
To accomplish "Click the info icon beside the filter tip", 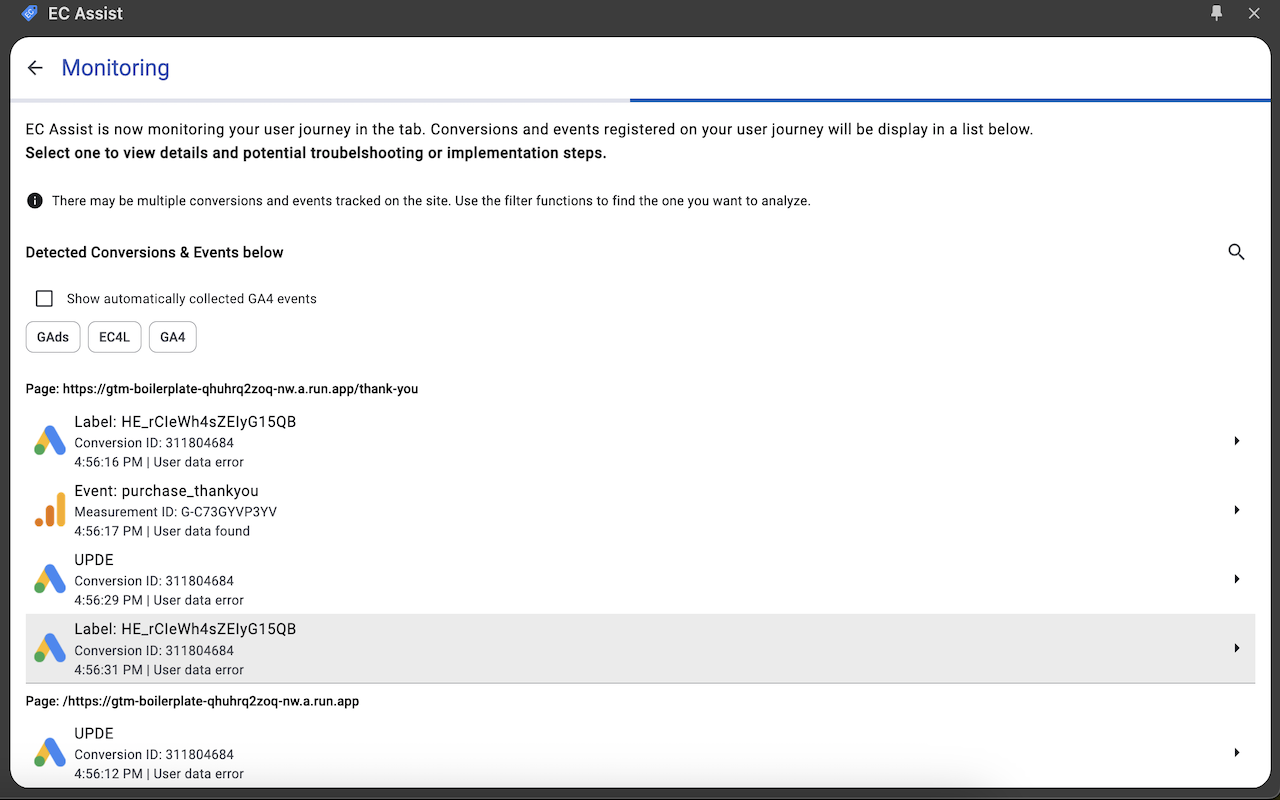I will point(34,200).
